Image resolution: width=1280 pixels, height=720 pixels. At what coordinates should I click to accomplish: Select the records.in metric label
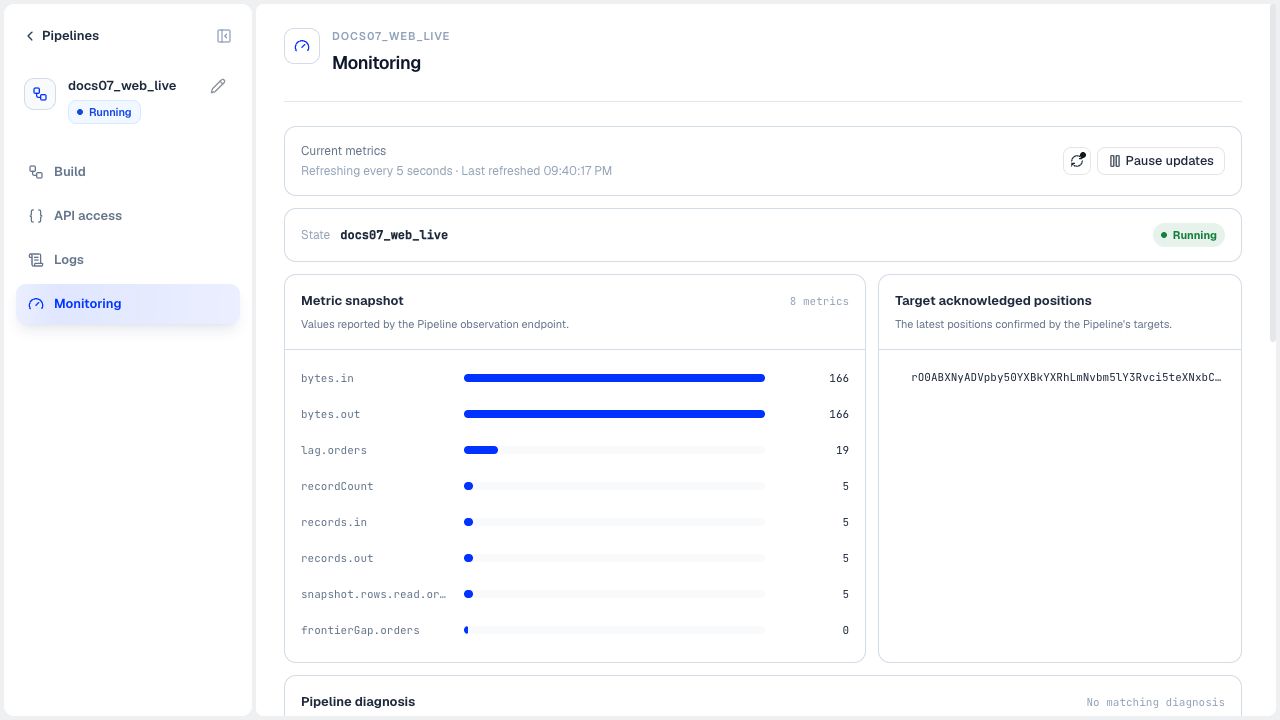tap(334, 522)
